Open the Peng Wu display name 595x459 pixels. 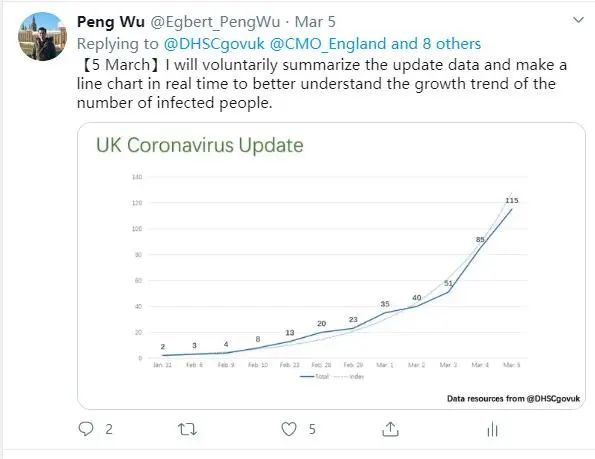pos(111,22)
